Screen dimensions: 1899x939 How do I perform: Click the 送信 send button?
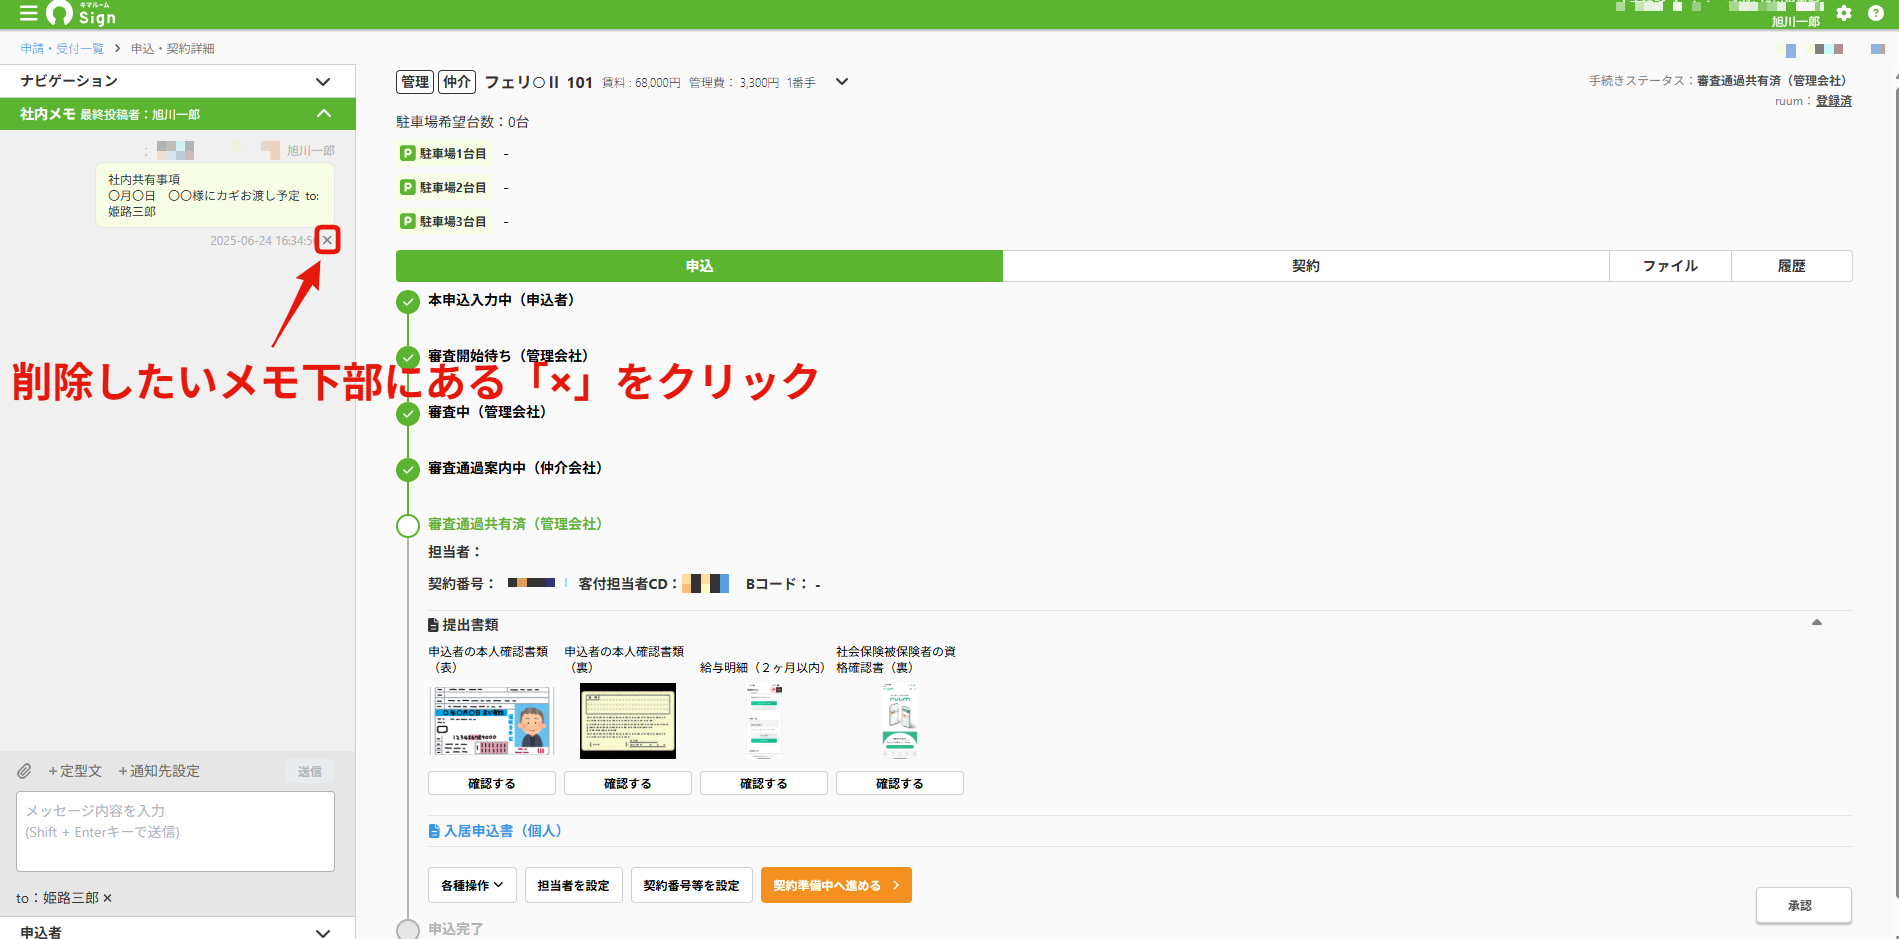pyautogui.click(x=310, y=771)
